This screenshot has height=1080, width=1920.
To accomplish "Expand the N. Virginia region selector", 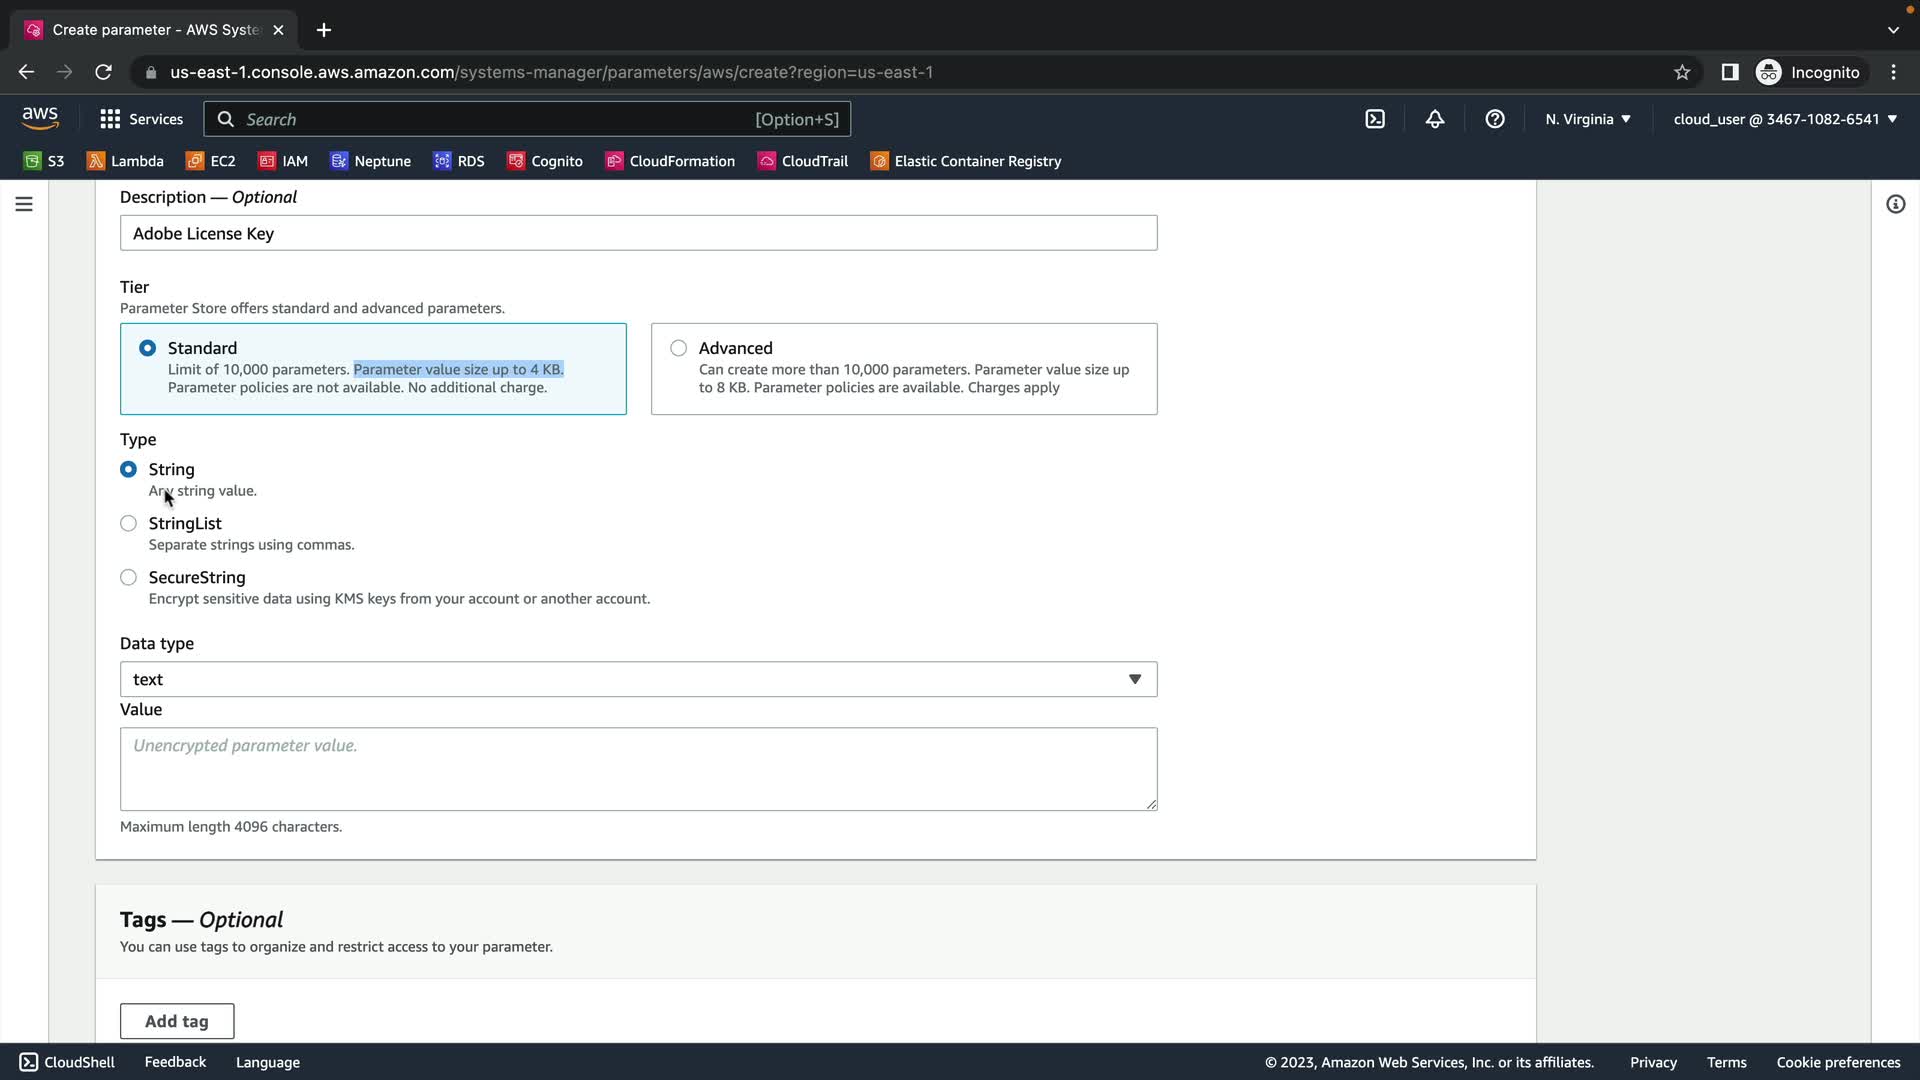I will (1587, 119).
